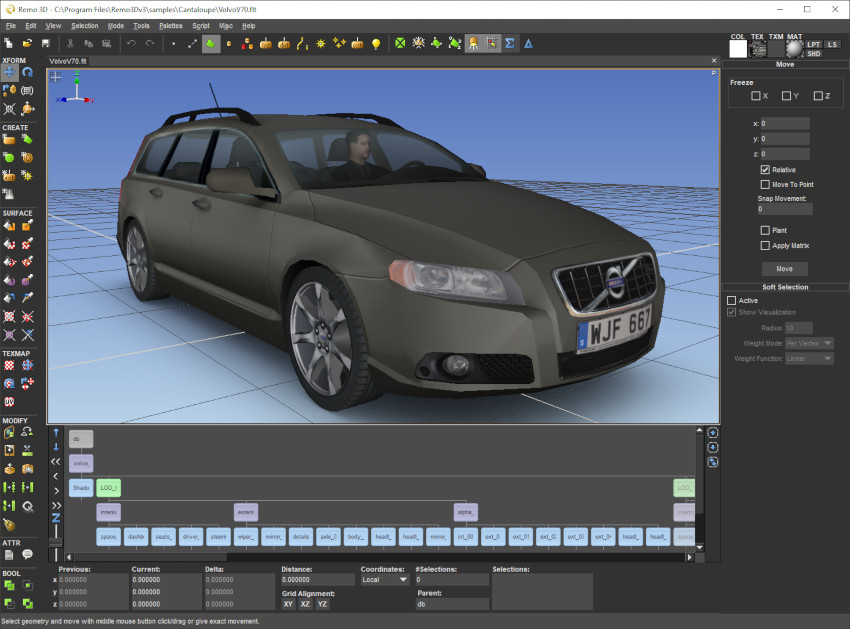Click the MAT material sphere icon
The width and height of the screenshot is (850, 629).
(x=794, y=48)
